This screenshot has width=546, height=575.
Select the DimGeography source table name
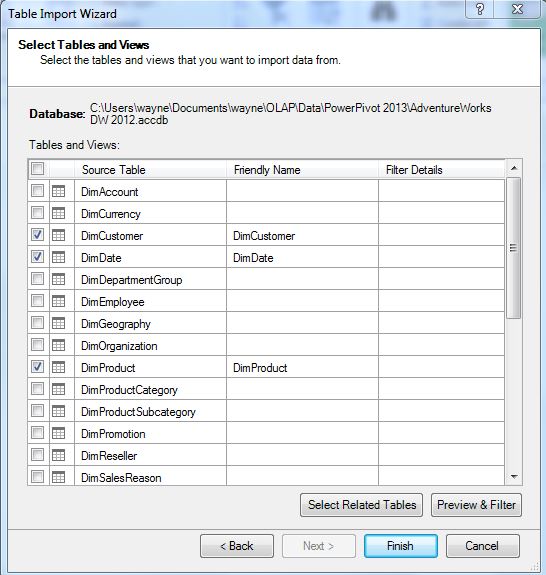(116, 324)
